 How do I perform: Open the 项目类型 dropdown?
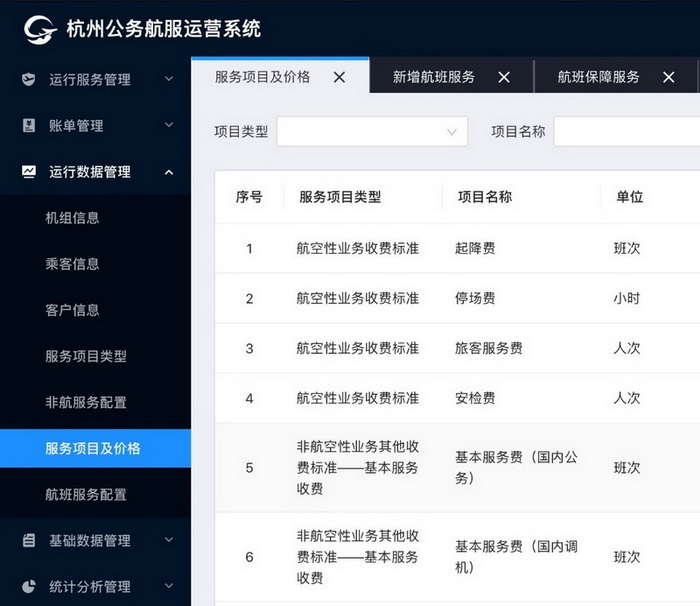(x=372, y=131)
